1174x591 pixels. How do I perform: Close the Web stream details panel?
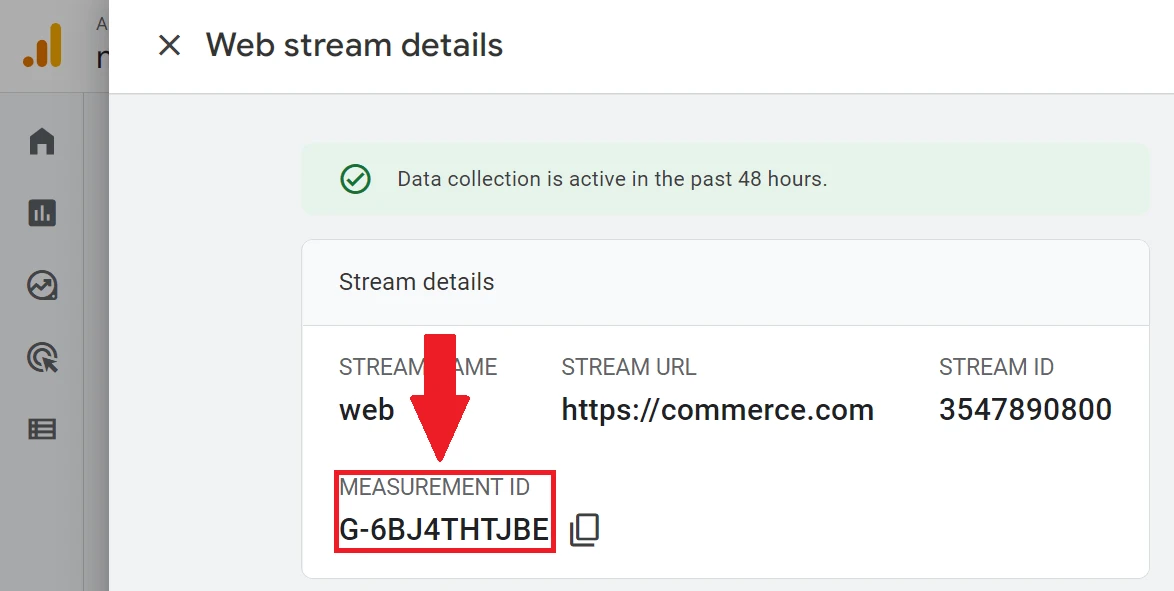pyautogui.click(x=169, y=45)
